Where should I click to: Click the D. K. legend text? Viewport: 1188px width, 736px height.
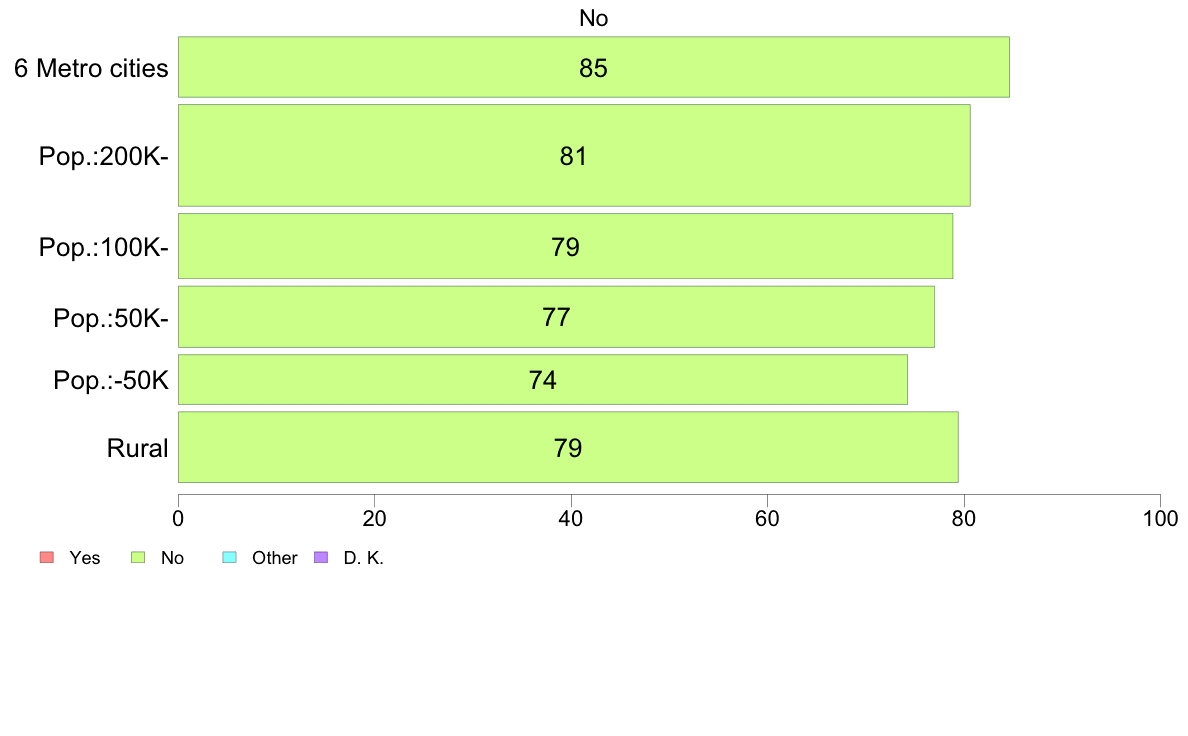coord(364,558)
